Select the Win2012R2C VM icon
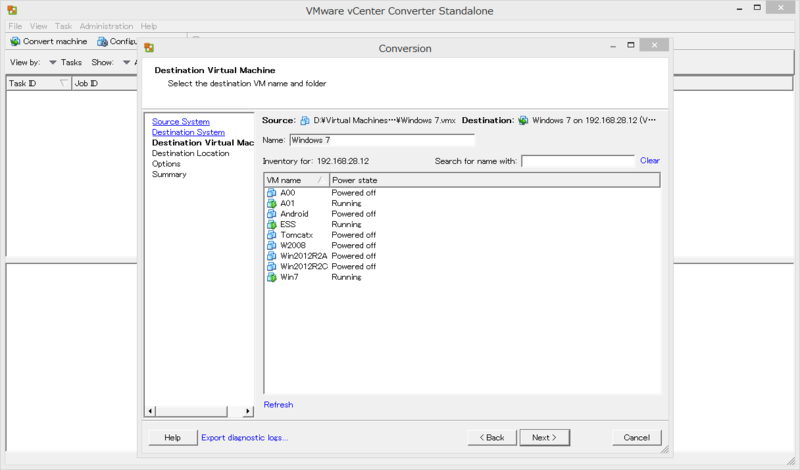Screen dimensions: 800x470 click(272, 266)
